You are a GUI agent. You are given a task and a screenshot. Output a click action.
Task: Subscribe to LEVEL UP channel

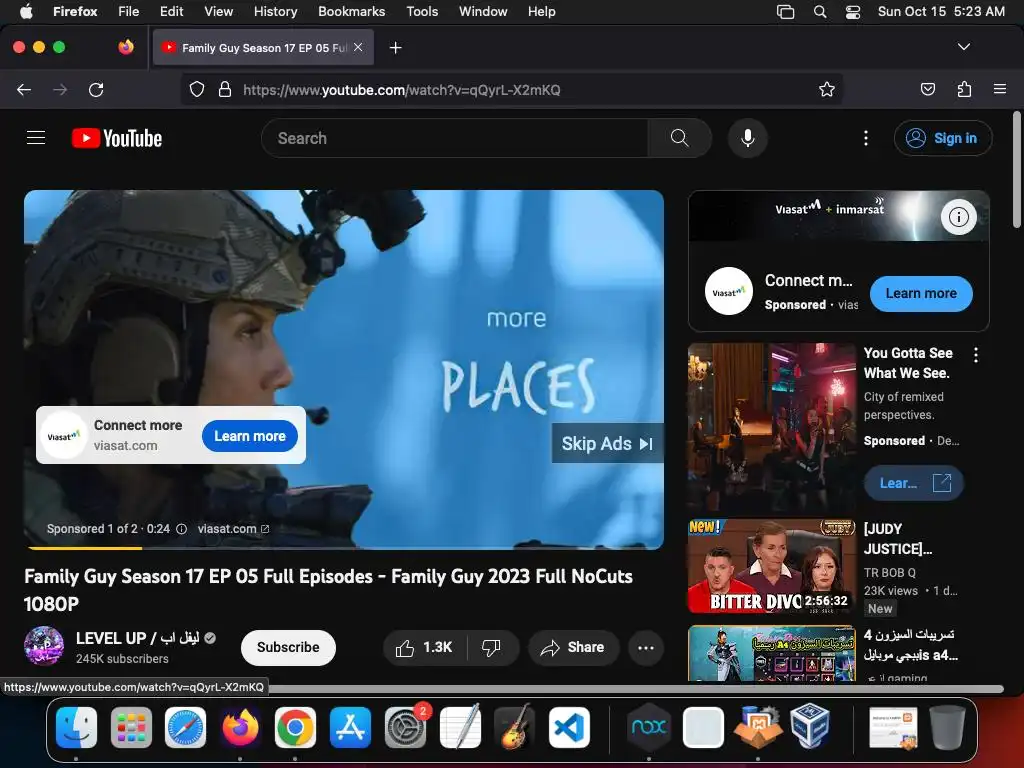[288, 647]
